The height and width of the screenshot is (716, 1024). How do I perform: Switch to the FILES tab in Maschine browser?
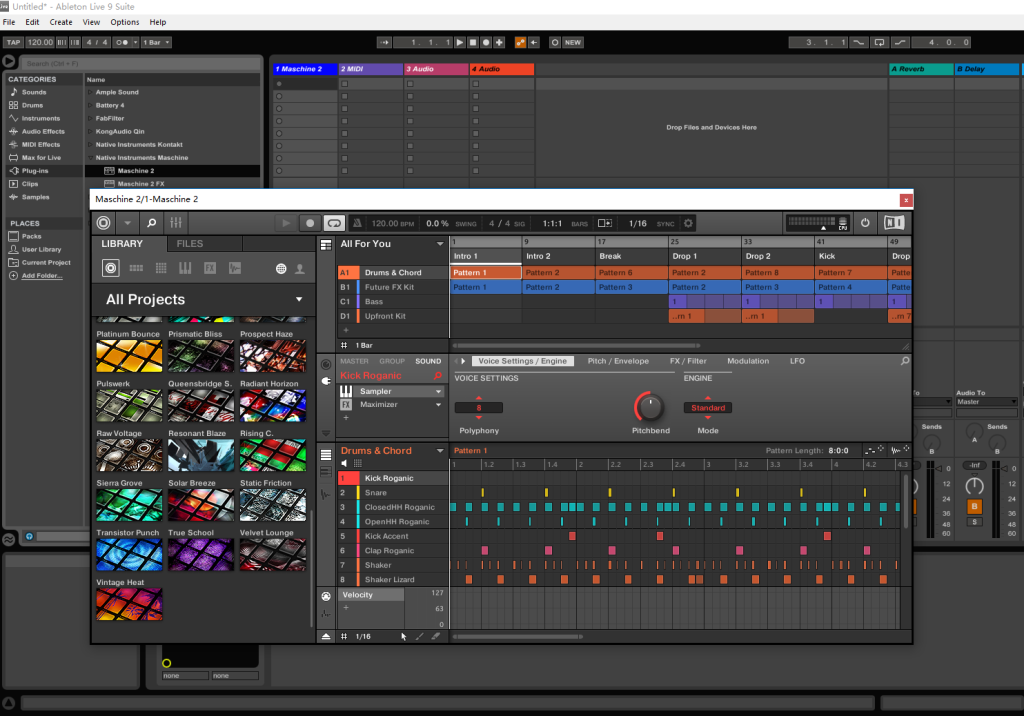(x=189, y=244)
